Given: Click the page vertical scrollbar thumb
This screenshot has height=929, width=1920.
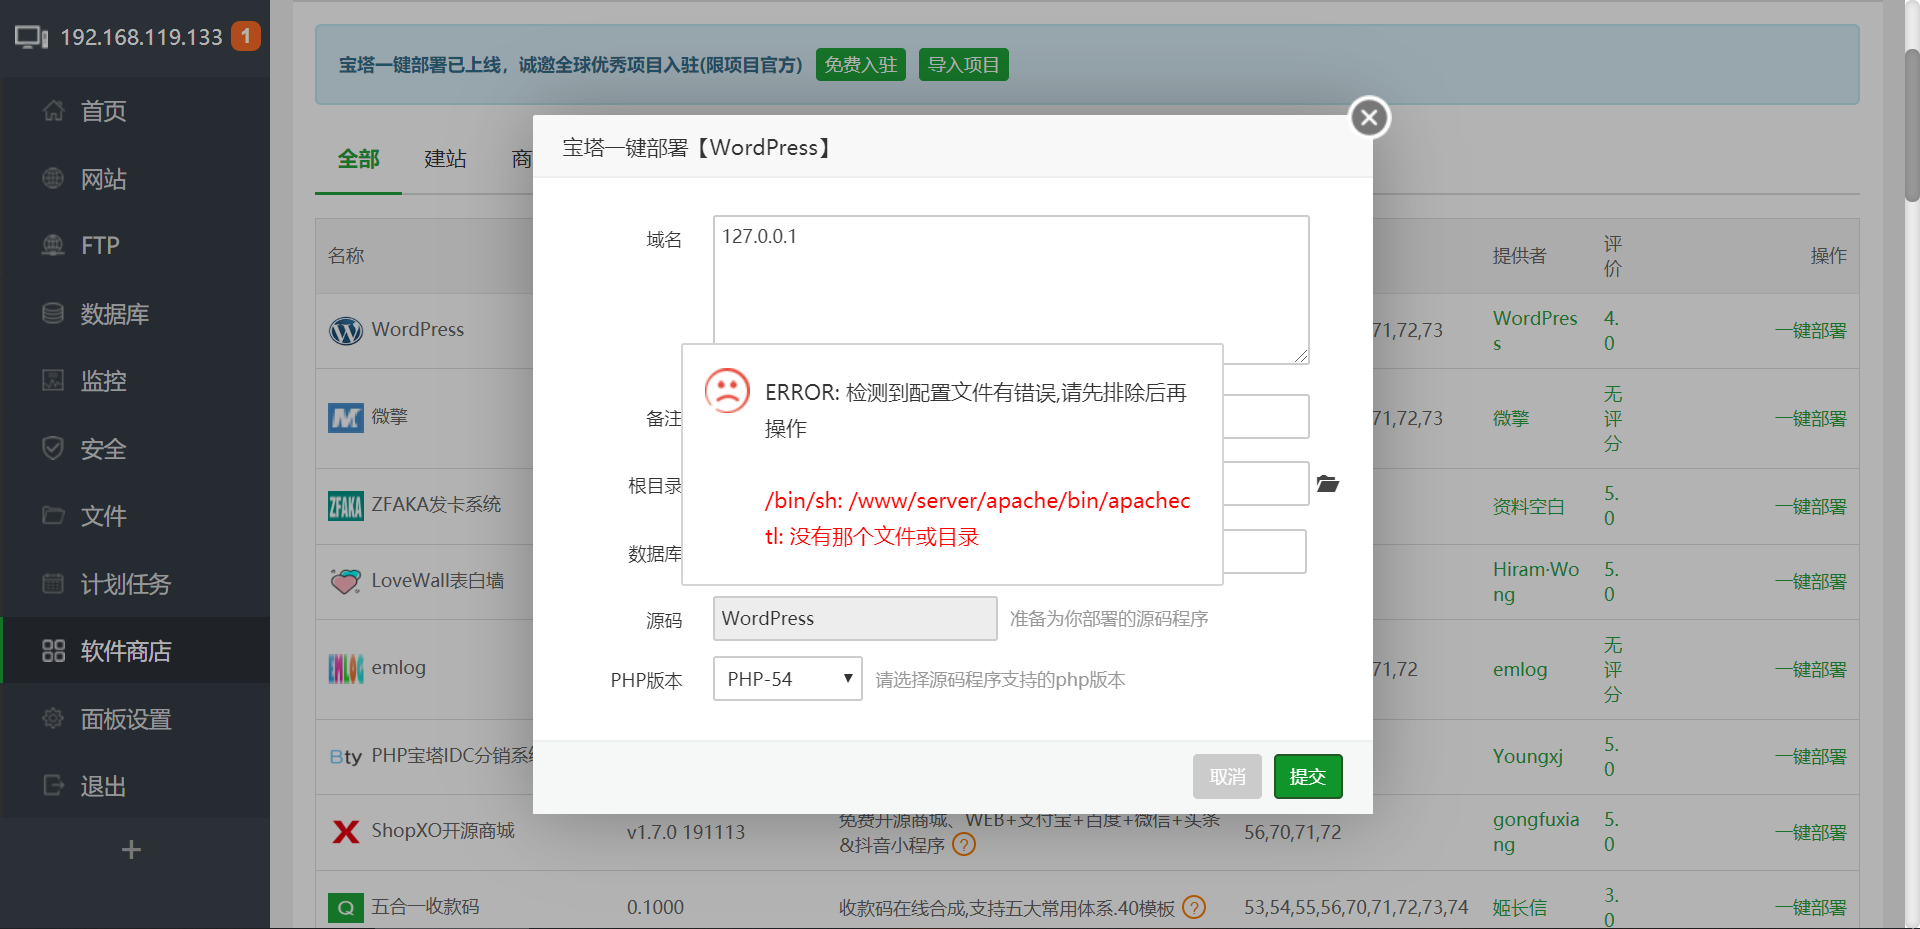Looking at the screenshot, I should pos(1912,125).
